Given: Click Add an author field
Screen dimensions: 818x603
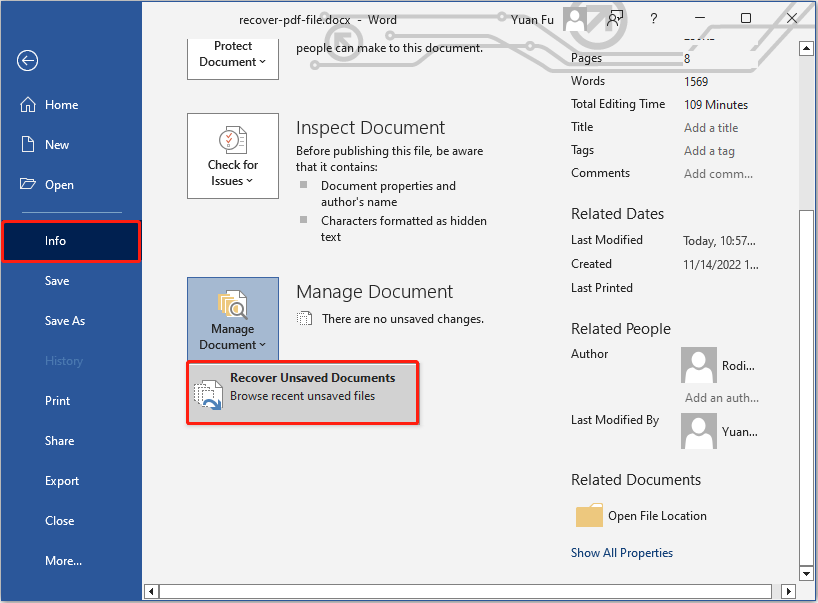Looking at the screenshot, I should pyautogui.click(x=722, y=398).
